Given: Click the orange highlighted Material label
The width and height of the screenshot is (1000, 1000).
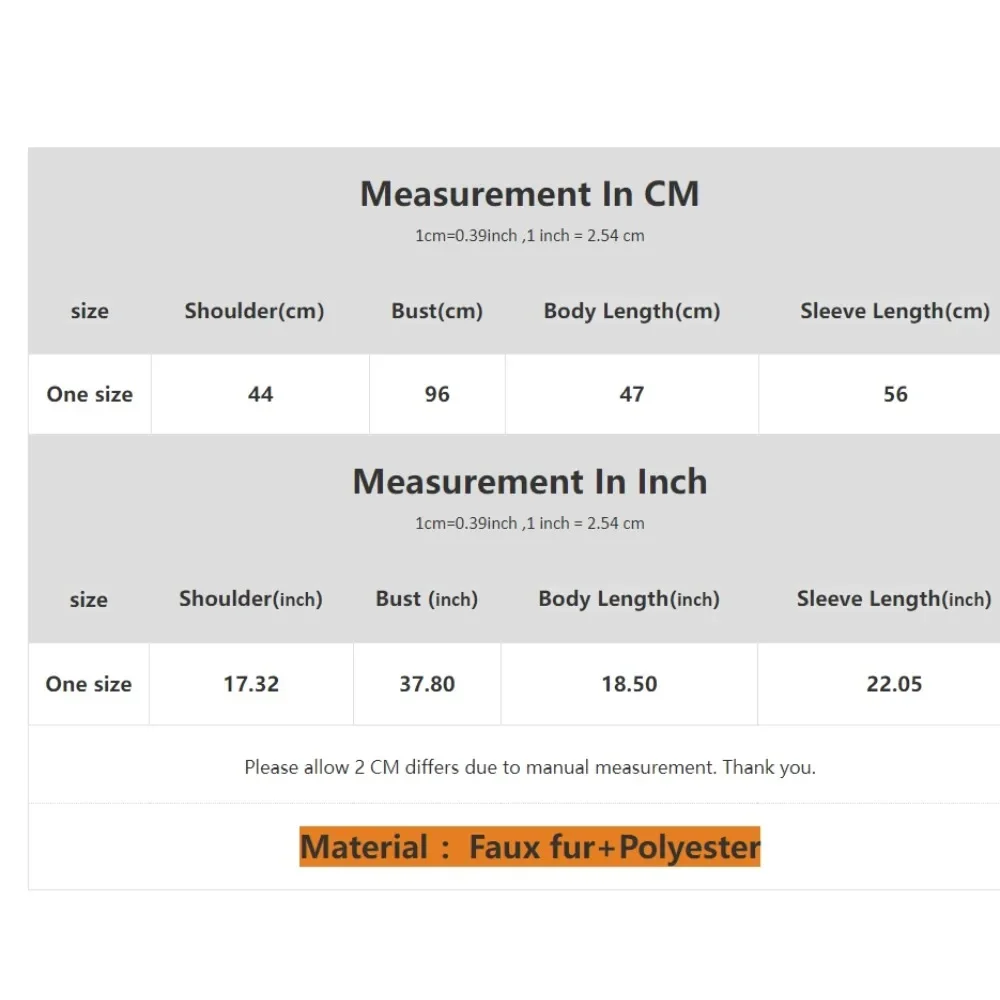Looking at the screenshot, I should (x=530, y=847).
